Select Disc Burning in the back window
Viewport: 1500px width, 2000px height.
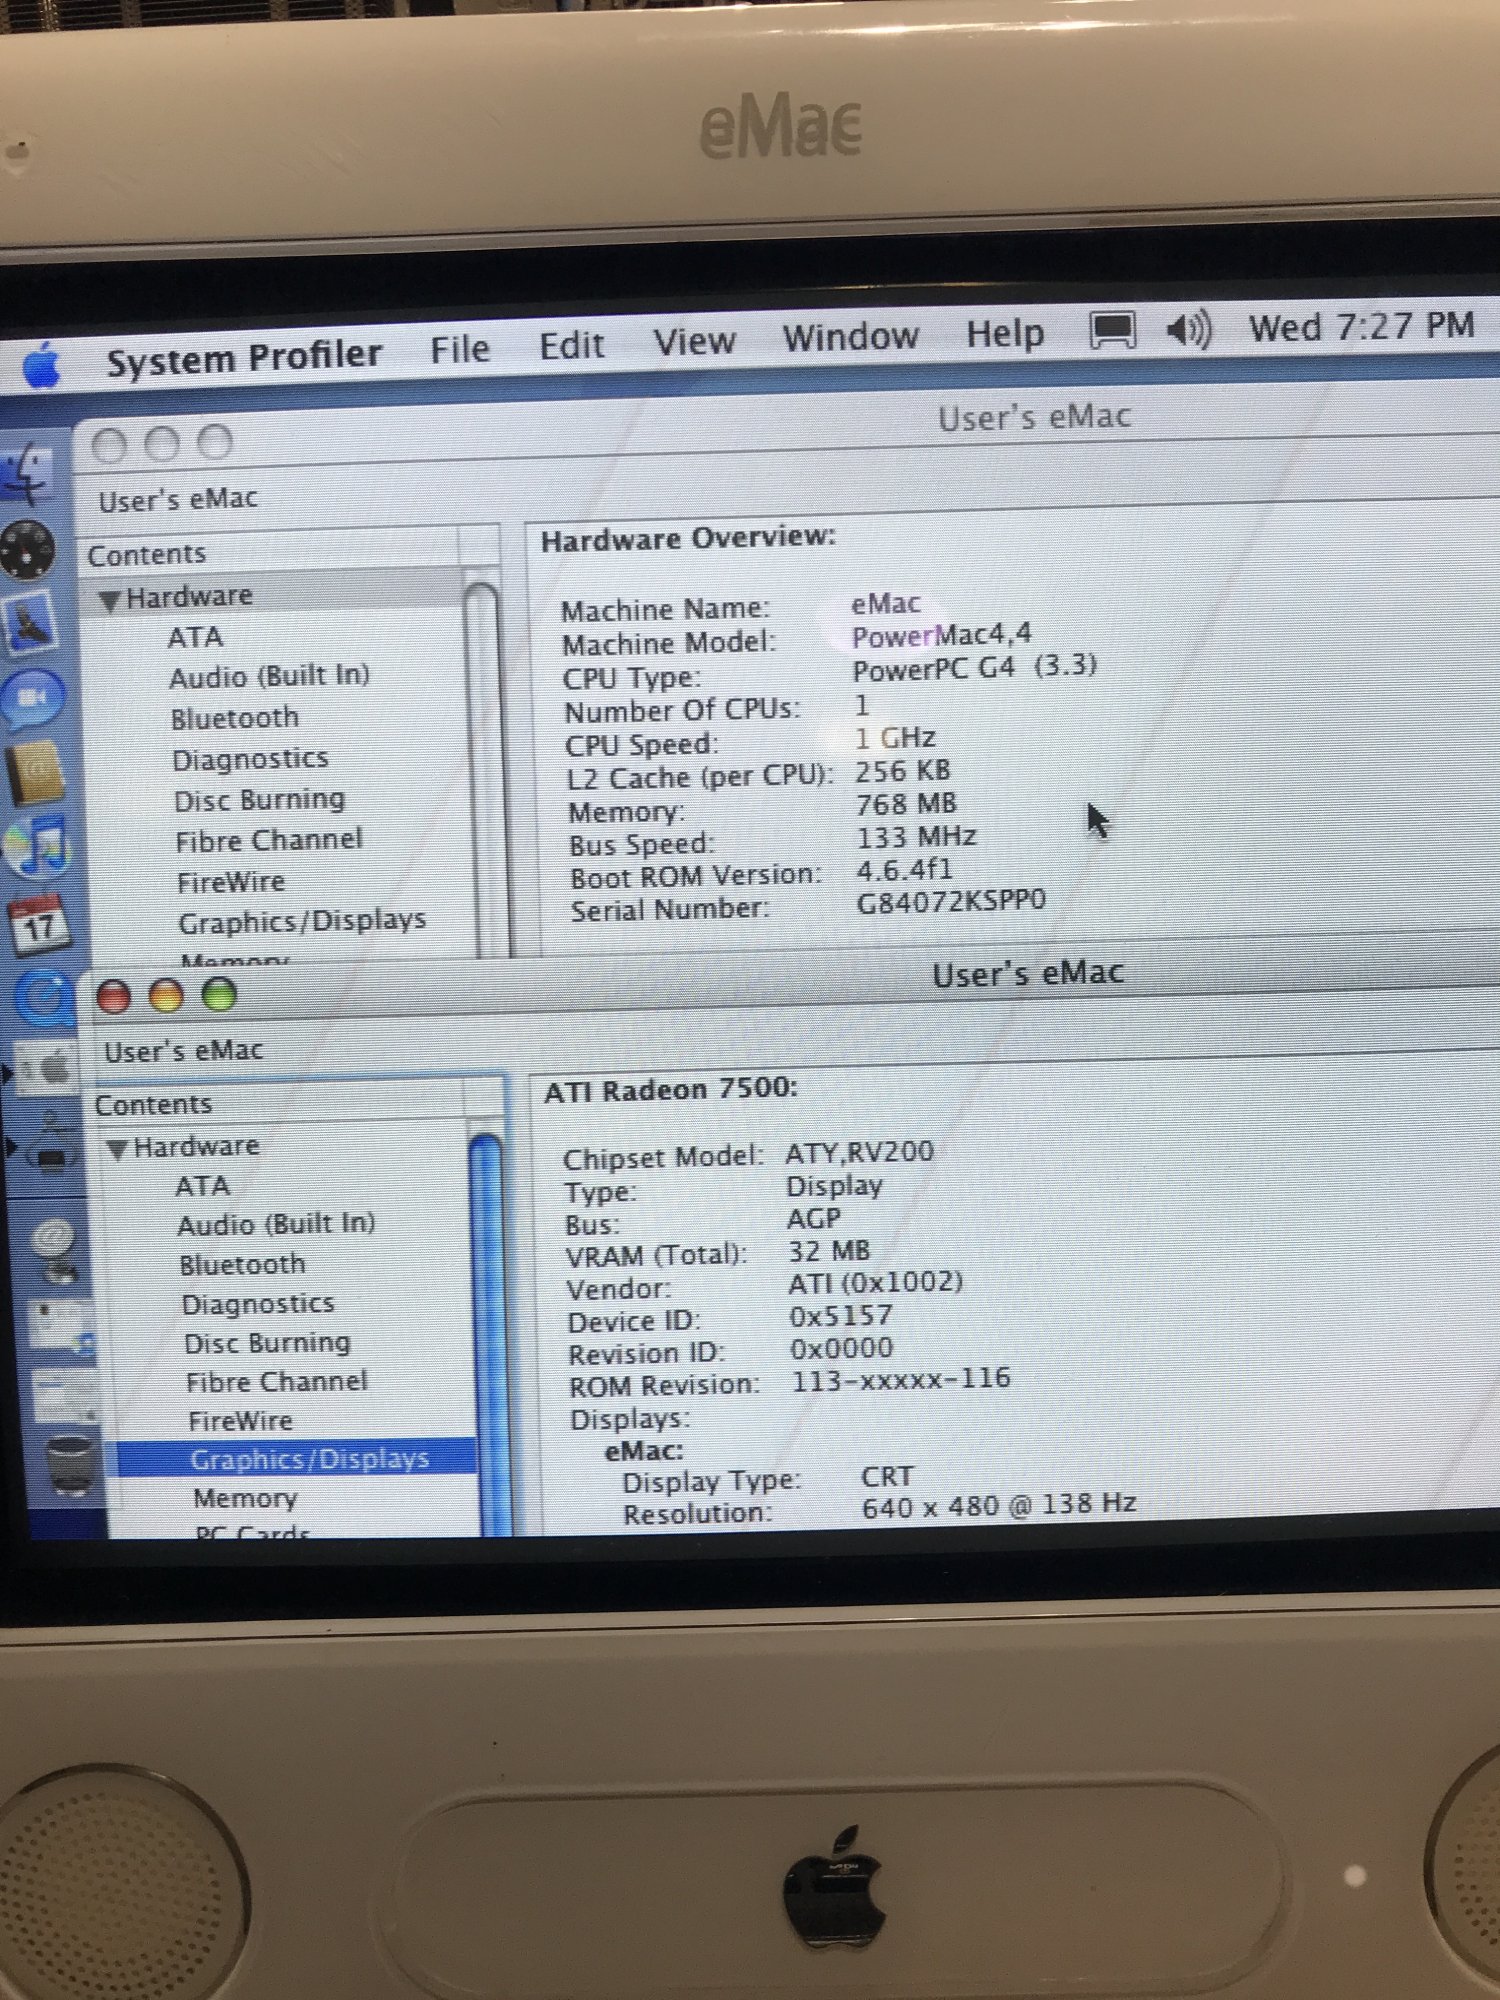[x=260, y=800]
